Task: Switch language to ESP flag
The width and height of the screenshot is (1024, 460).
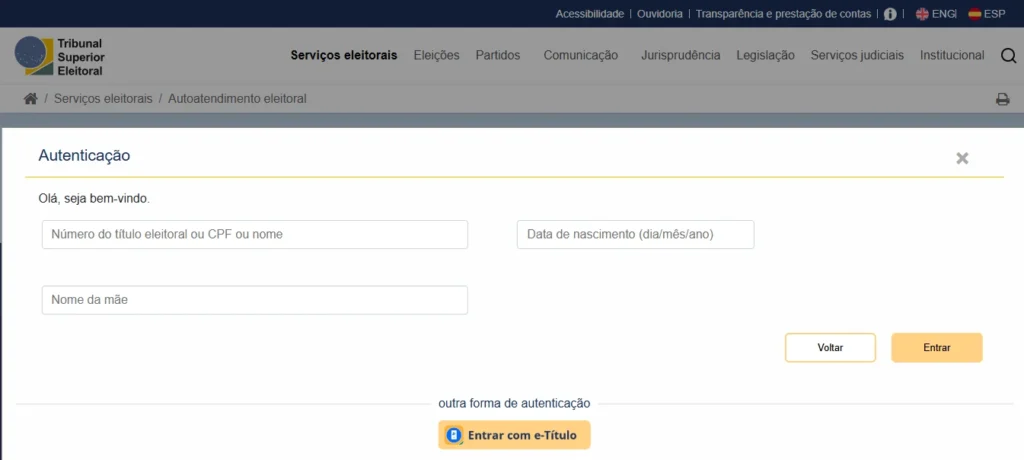Action: (987, 14)
